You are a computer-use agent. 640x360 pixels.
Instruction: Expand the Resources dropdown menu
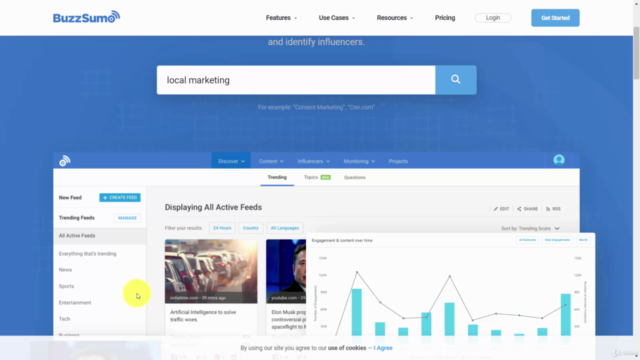click(x=395, y=18)
